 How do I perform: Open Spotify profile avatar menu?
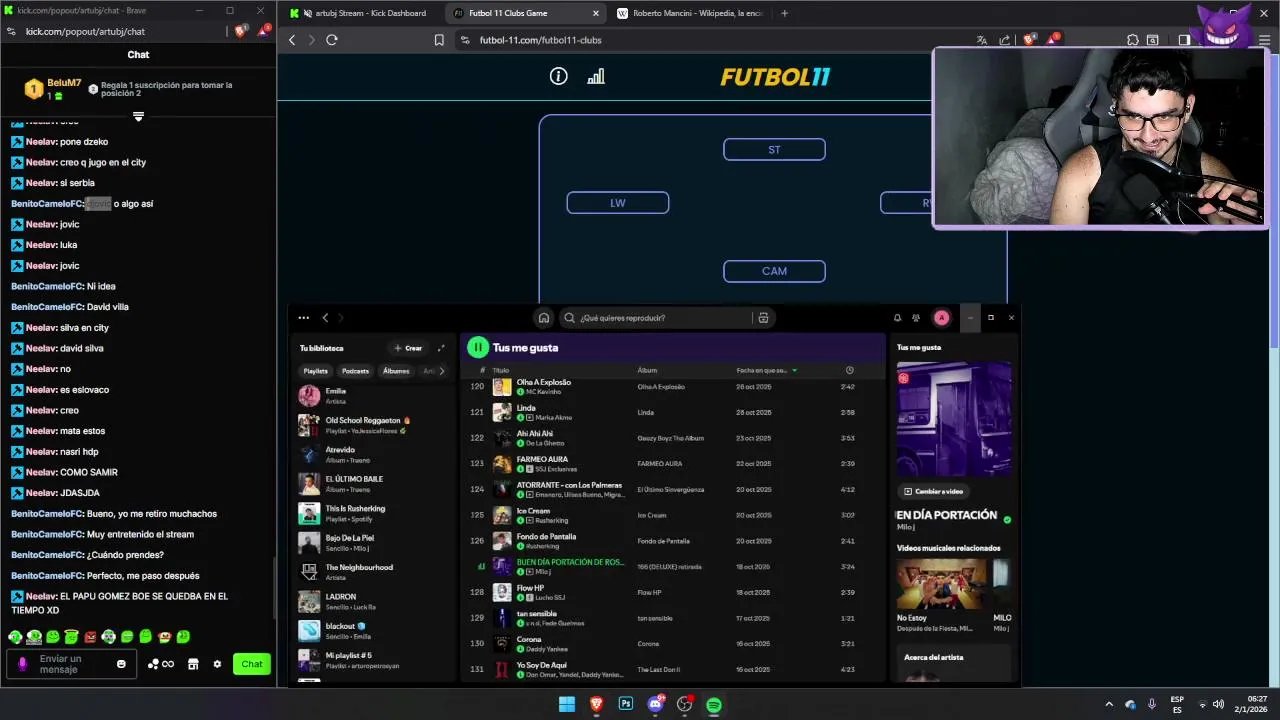tap(941, 318)
